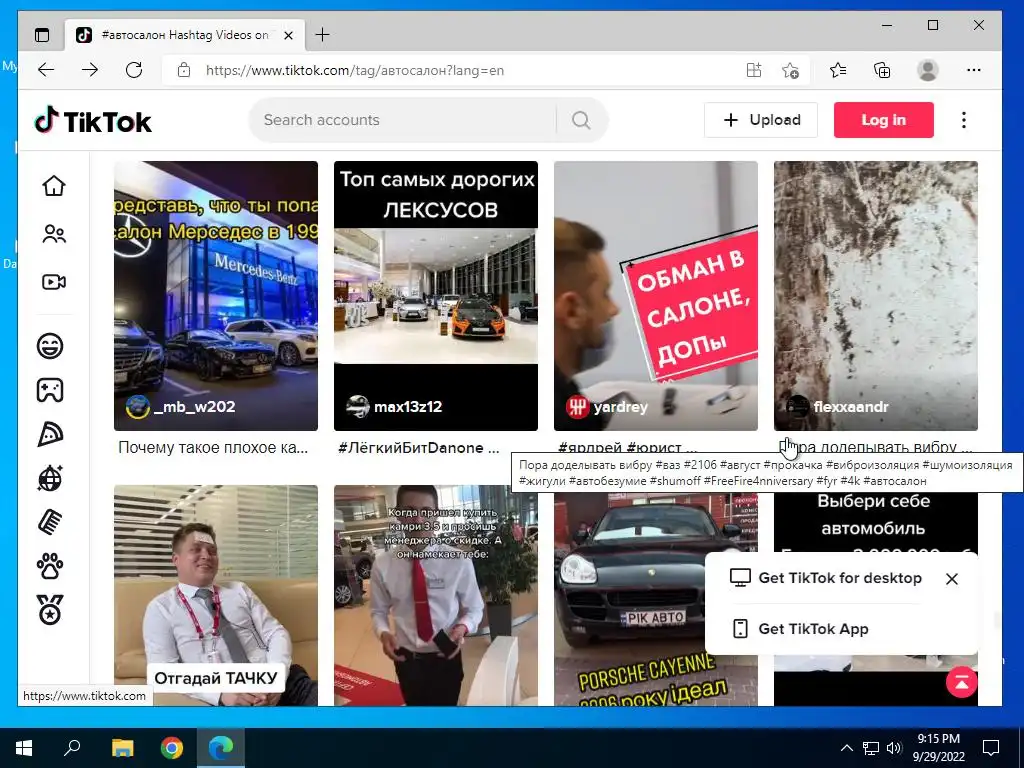Open the flexxaandr video thumbnail
The height and width of the screenshot is (768, 1024).
pyautogui.click(x=876, y=296)
